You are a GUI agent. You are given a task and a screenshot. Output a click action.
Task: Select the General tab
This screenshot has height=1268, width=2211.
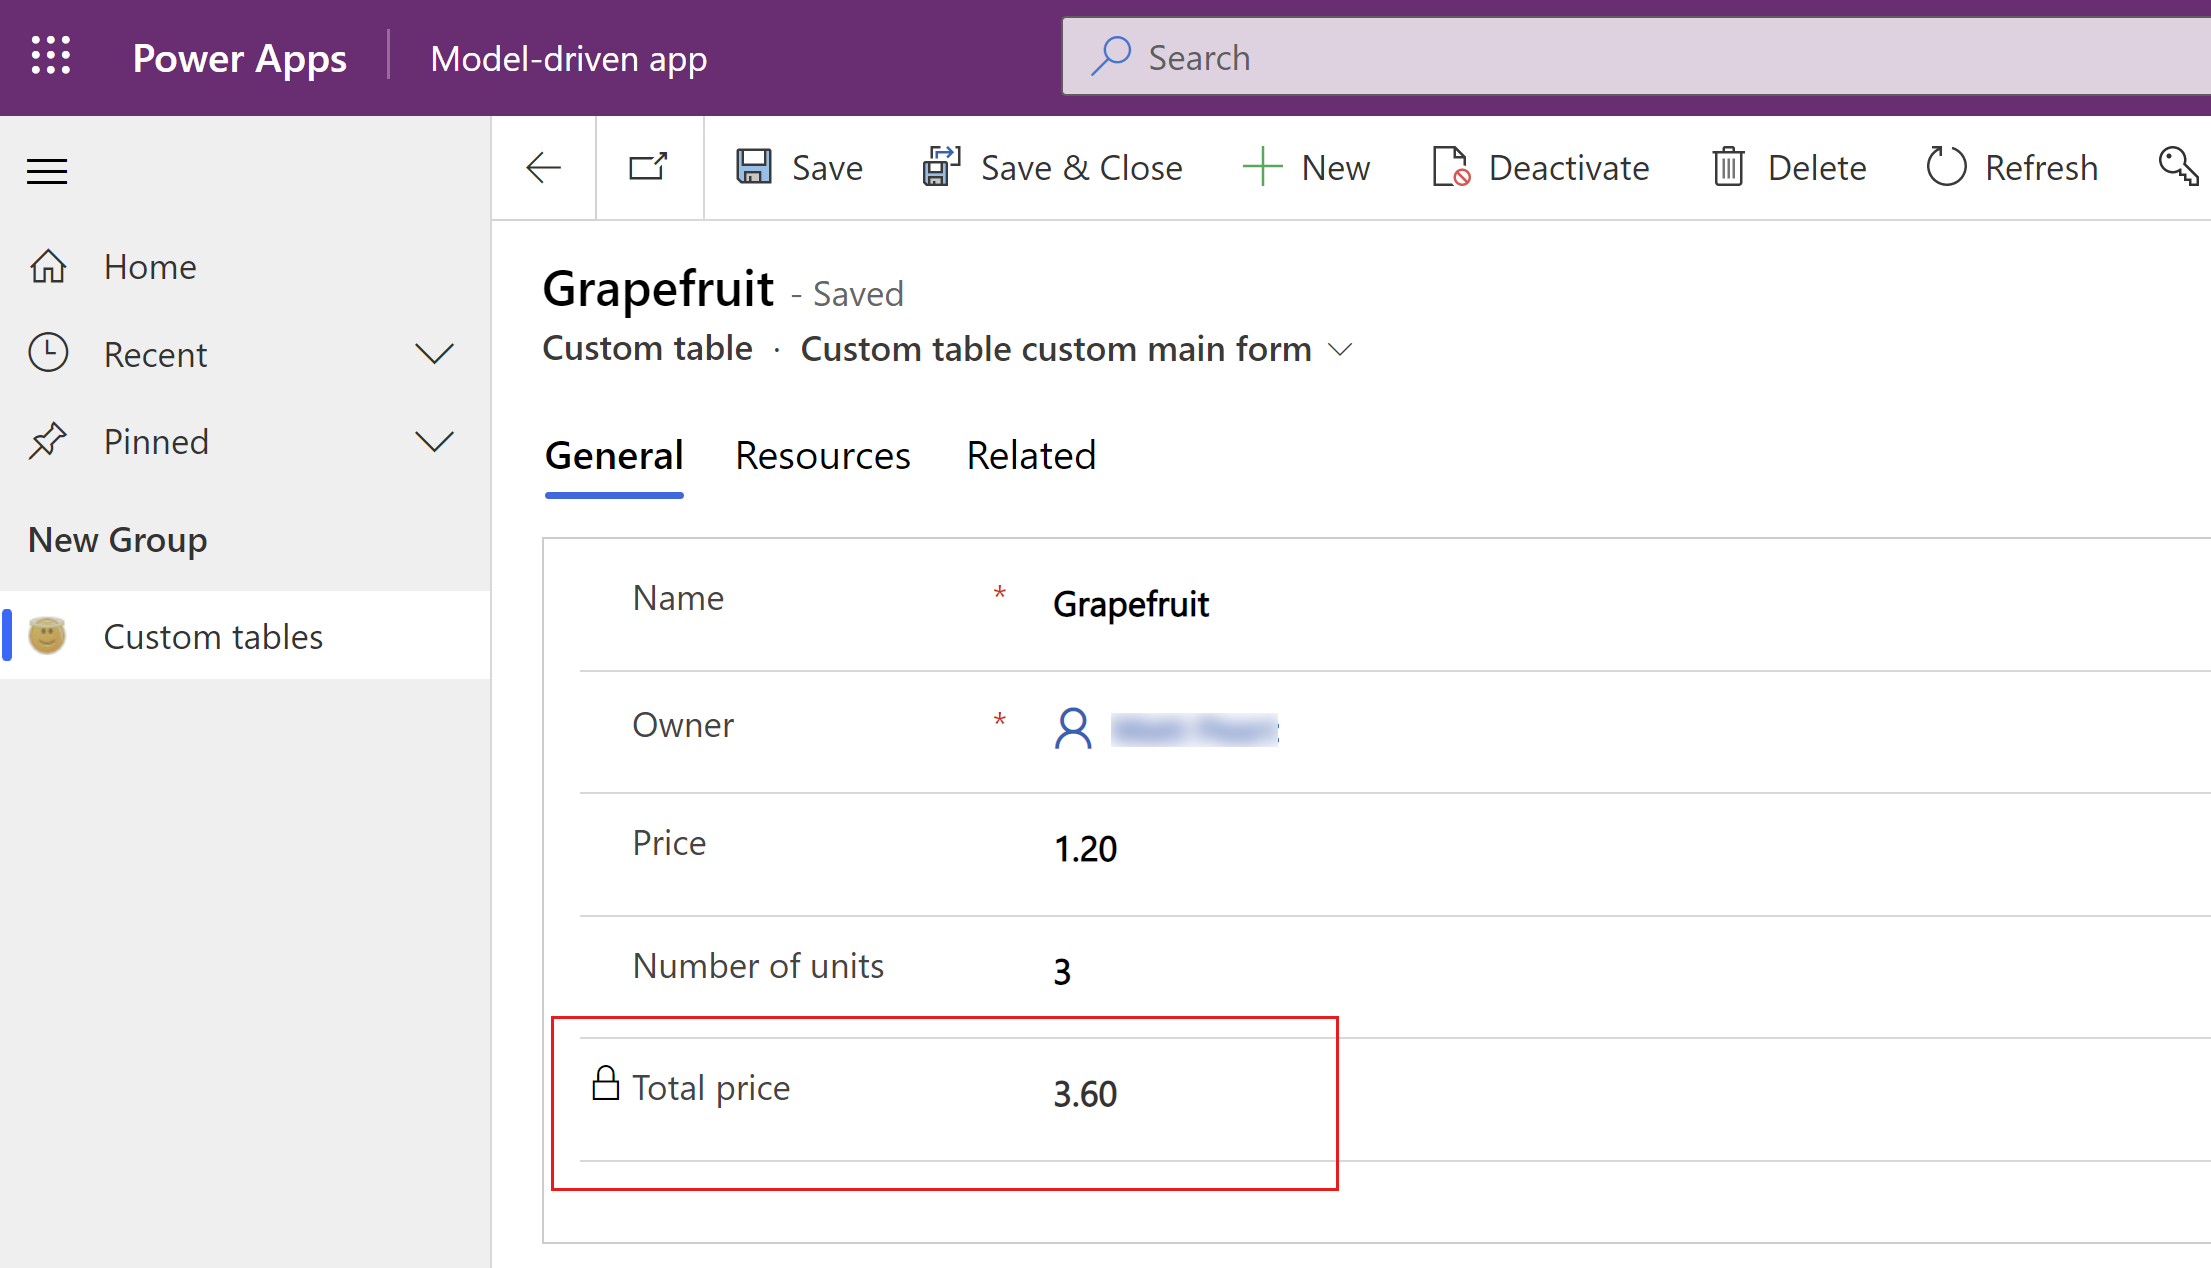click(613, 453)
